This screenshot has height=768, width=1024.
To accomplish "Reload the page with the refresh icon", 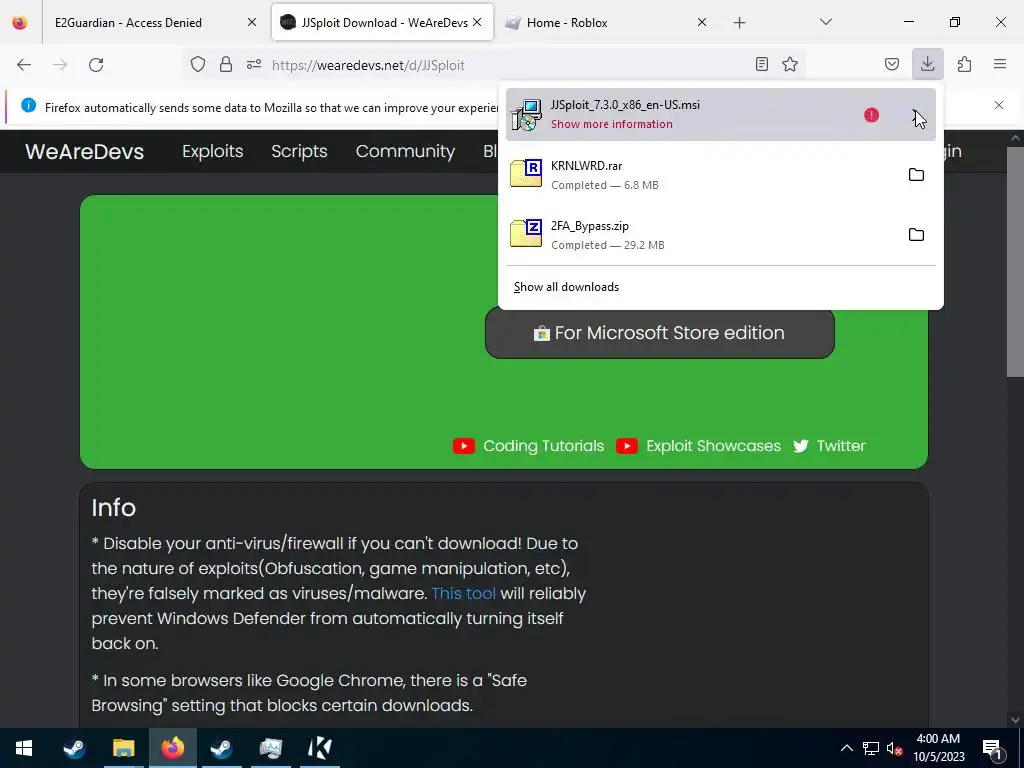I will click(96, 65).
